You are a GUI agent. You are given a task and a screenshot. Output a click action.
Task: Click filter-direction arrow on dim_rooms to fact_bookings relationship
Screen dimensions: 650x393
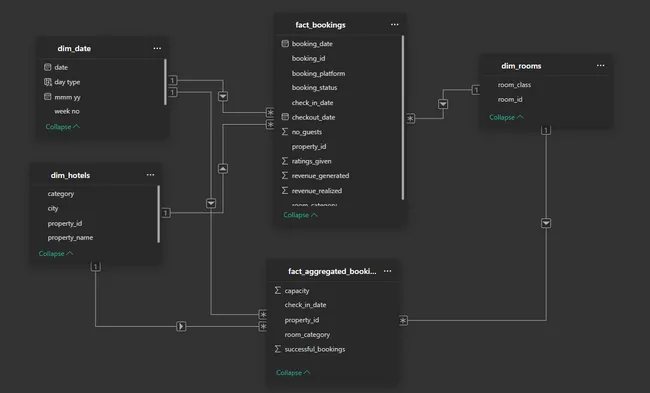click(x=443, y=104)
